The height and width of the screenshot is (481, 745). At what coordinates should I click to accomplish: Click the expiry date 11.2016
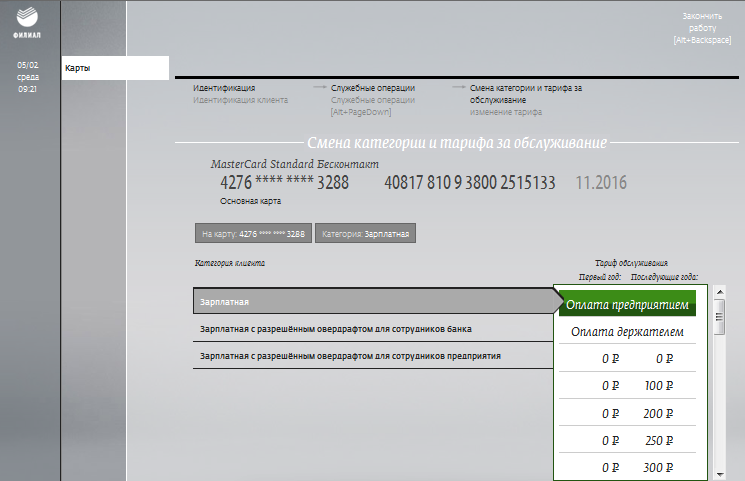(601, 183)
